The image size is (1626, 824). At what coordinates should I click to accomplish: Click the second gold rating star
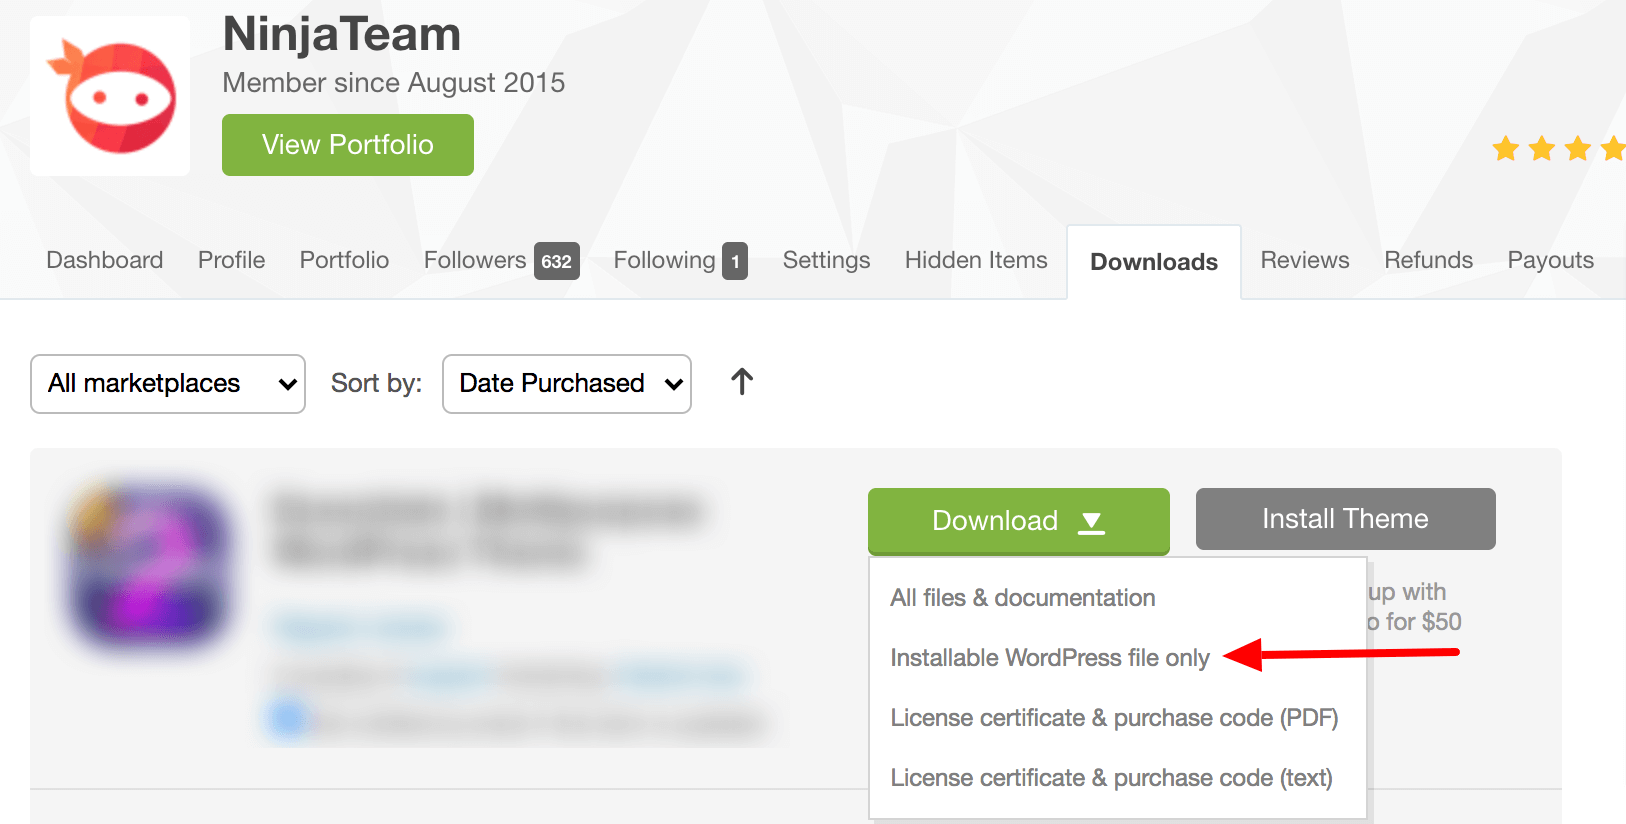point(1542,149)
